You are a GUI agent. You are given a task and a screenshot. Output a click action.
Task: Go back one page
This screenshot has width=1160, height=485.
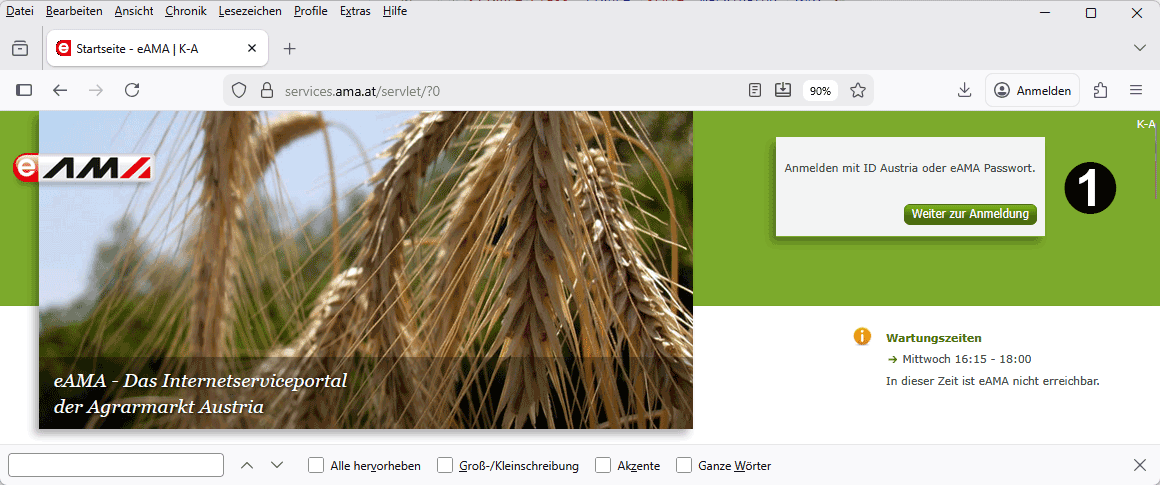tap(60, 90)
